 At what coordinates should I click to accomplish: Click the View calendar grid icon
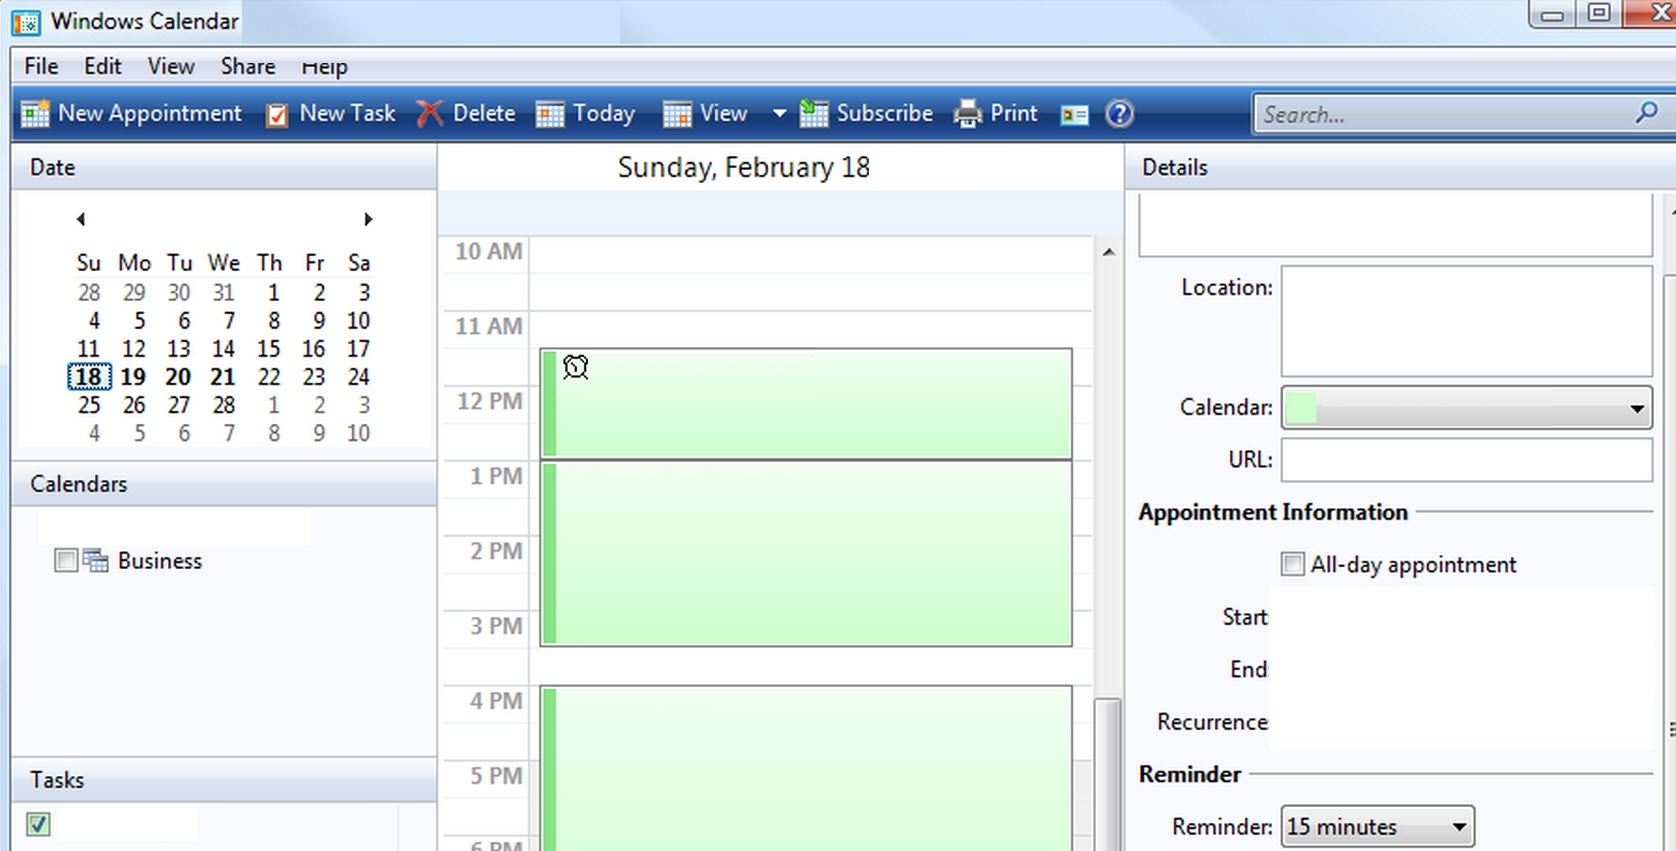(x=677, y=114)
